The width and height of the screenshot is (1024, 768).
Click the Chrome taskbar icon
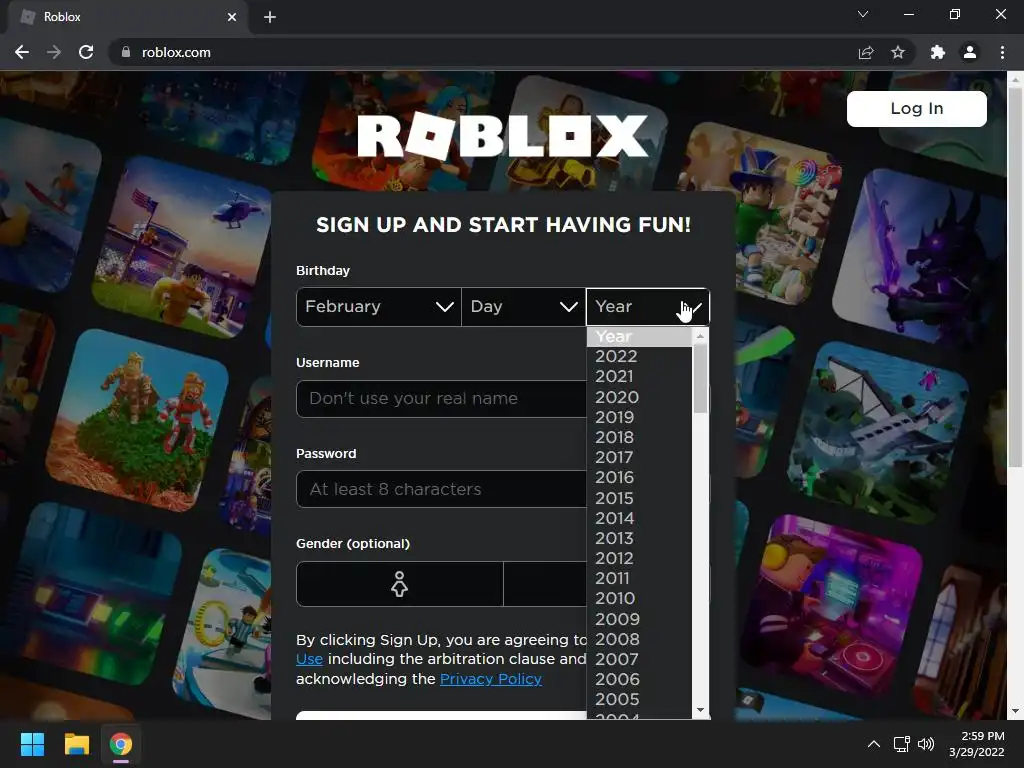pos(121,744)
